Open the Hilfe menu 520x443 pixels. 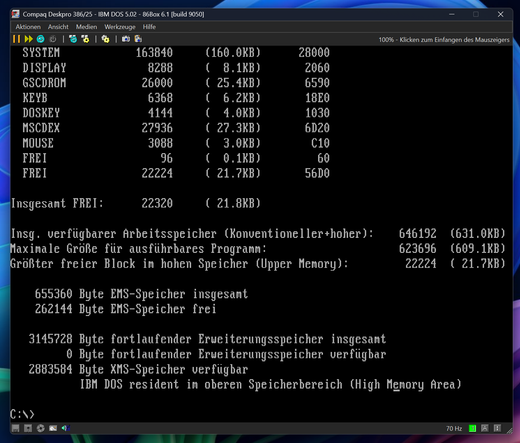[149, 27]
